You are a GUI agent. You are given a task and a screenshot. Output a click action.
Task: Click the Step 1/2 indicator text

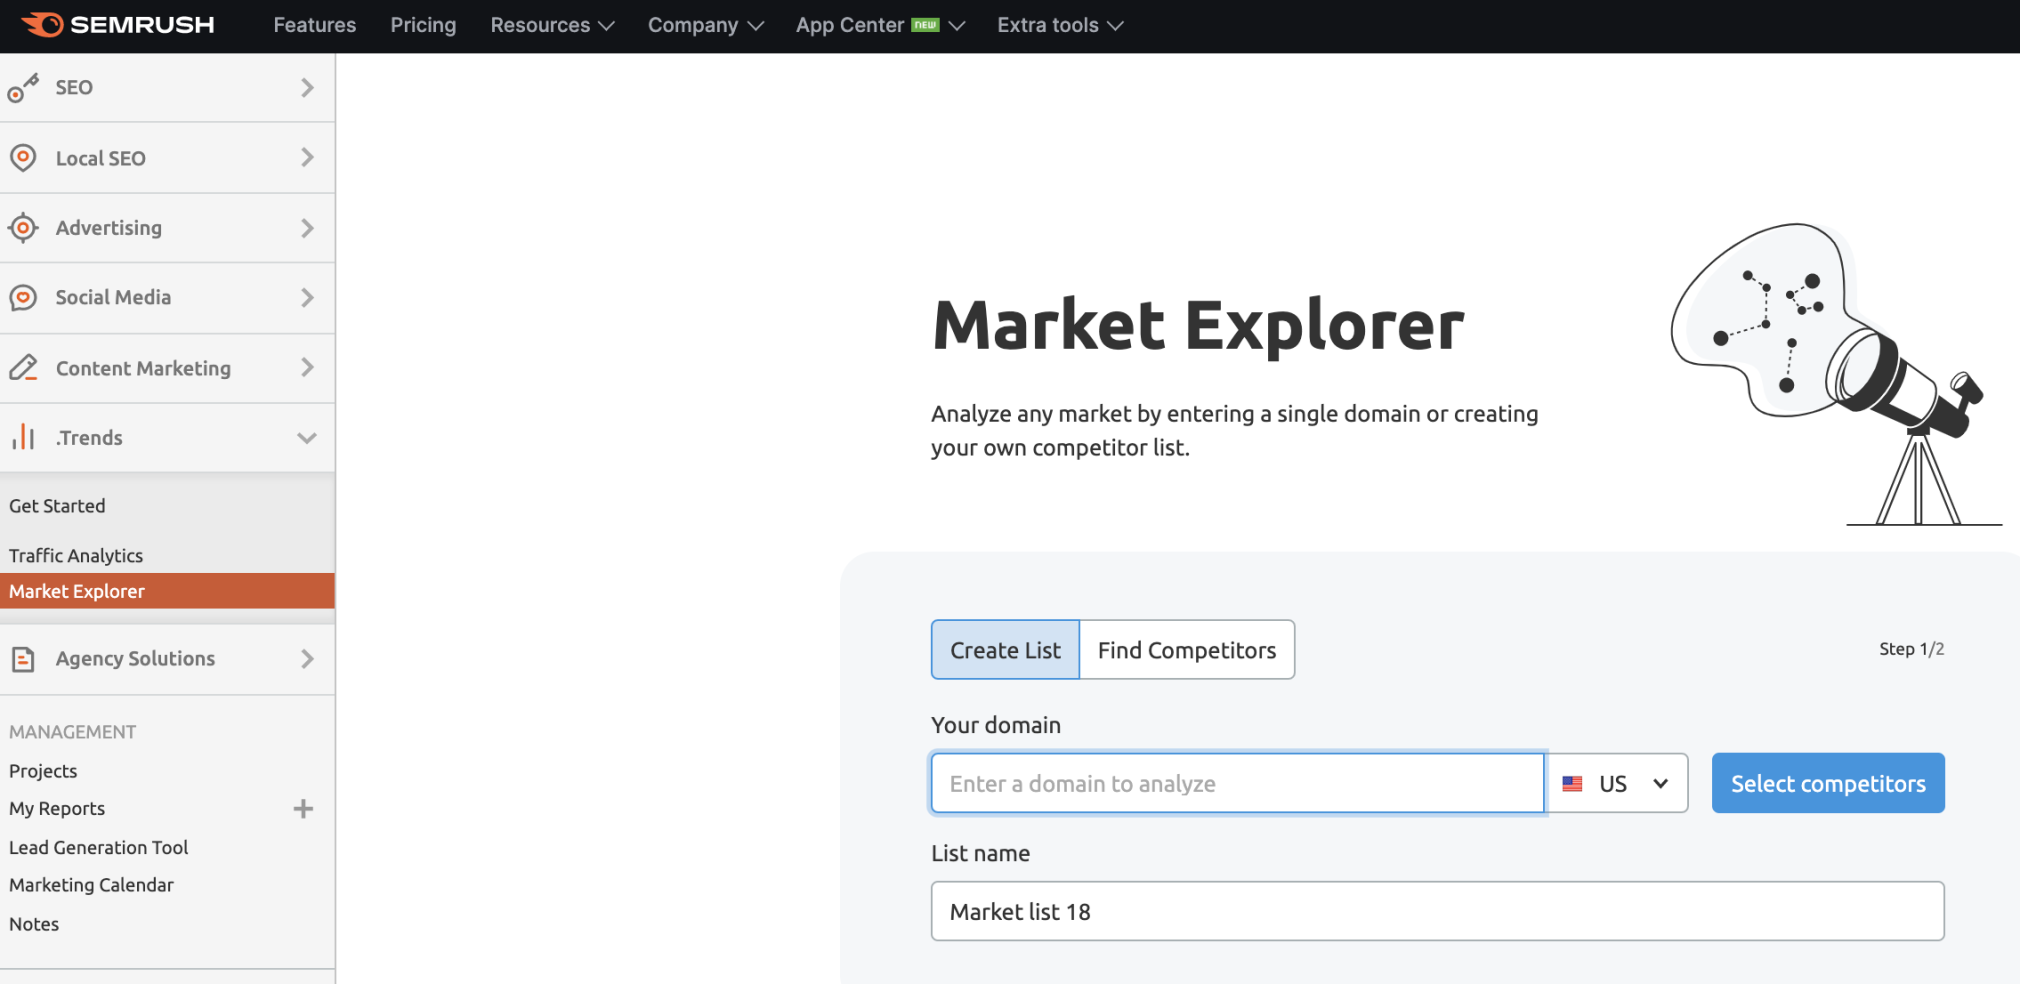pos(1911,649)
